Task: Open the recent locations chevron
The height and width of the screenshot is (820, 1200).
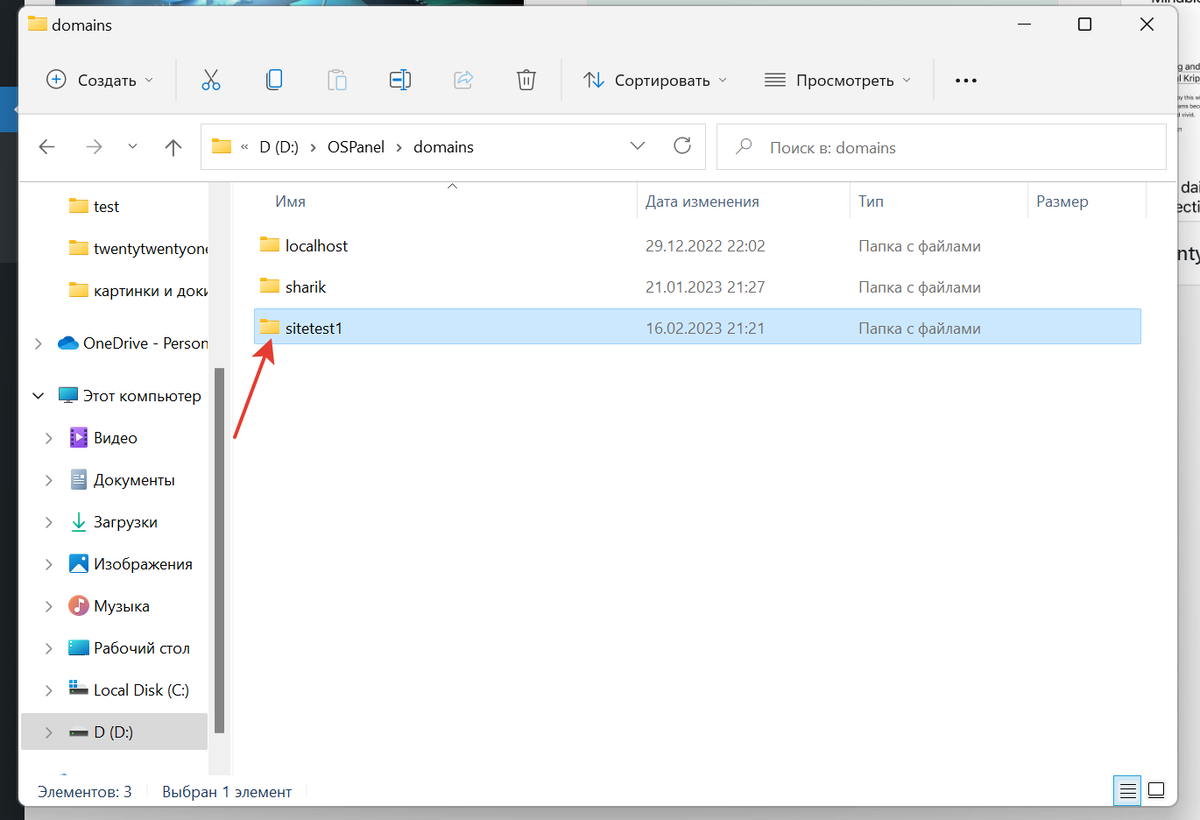Action: pos(133,147)
